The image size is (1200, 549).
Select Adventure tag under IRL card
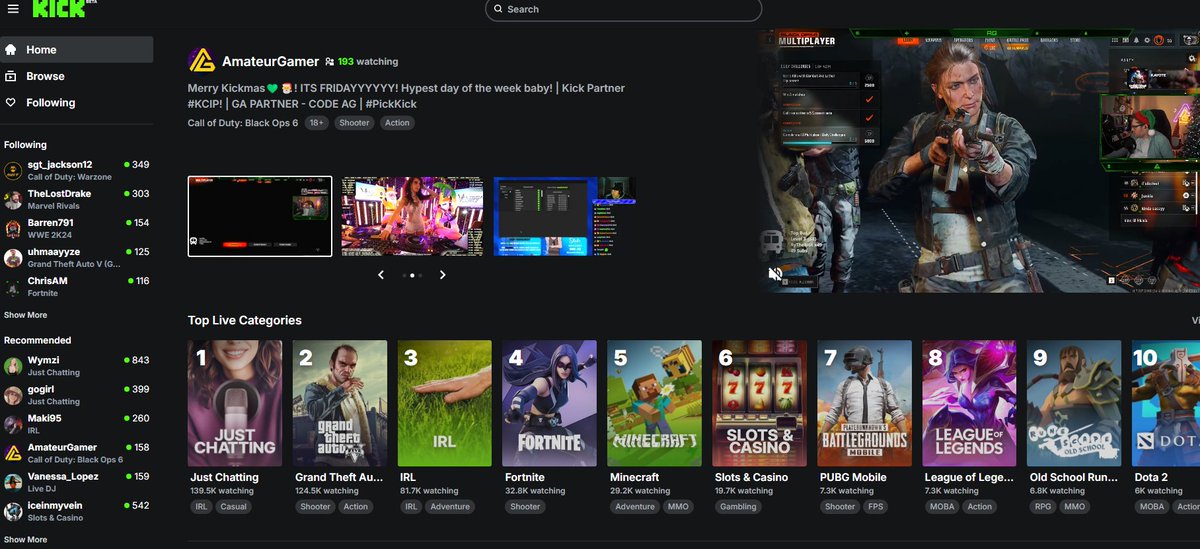point(450,507)
